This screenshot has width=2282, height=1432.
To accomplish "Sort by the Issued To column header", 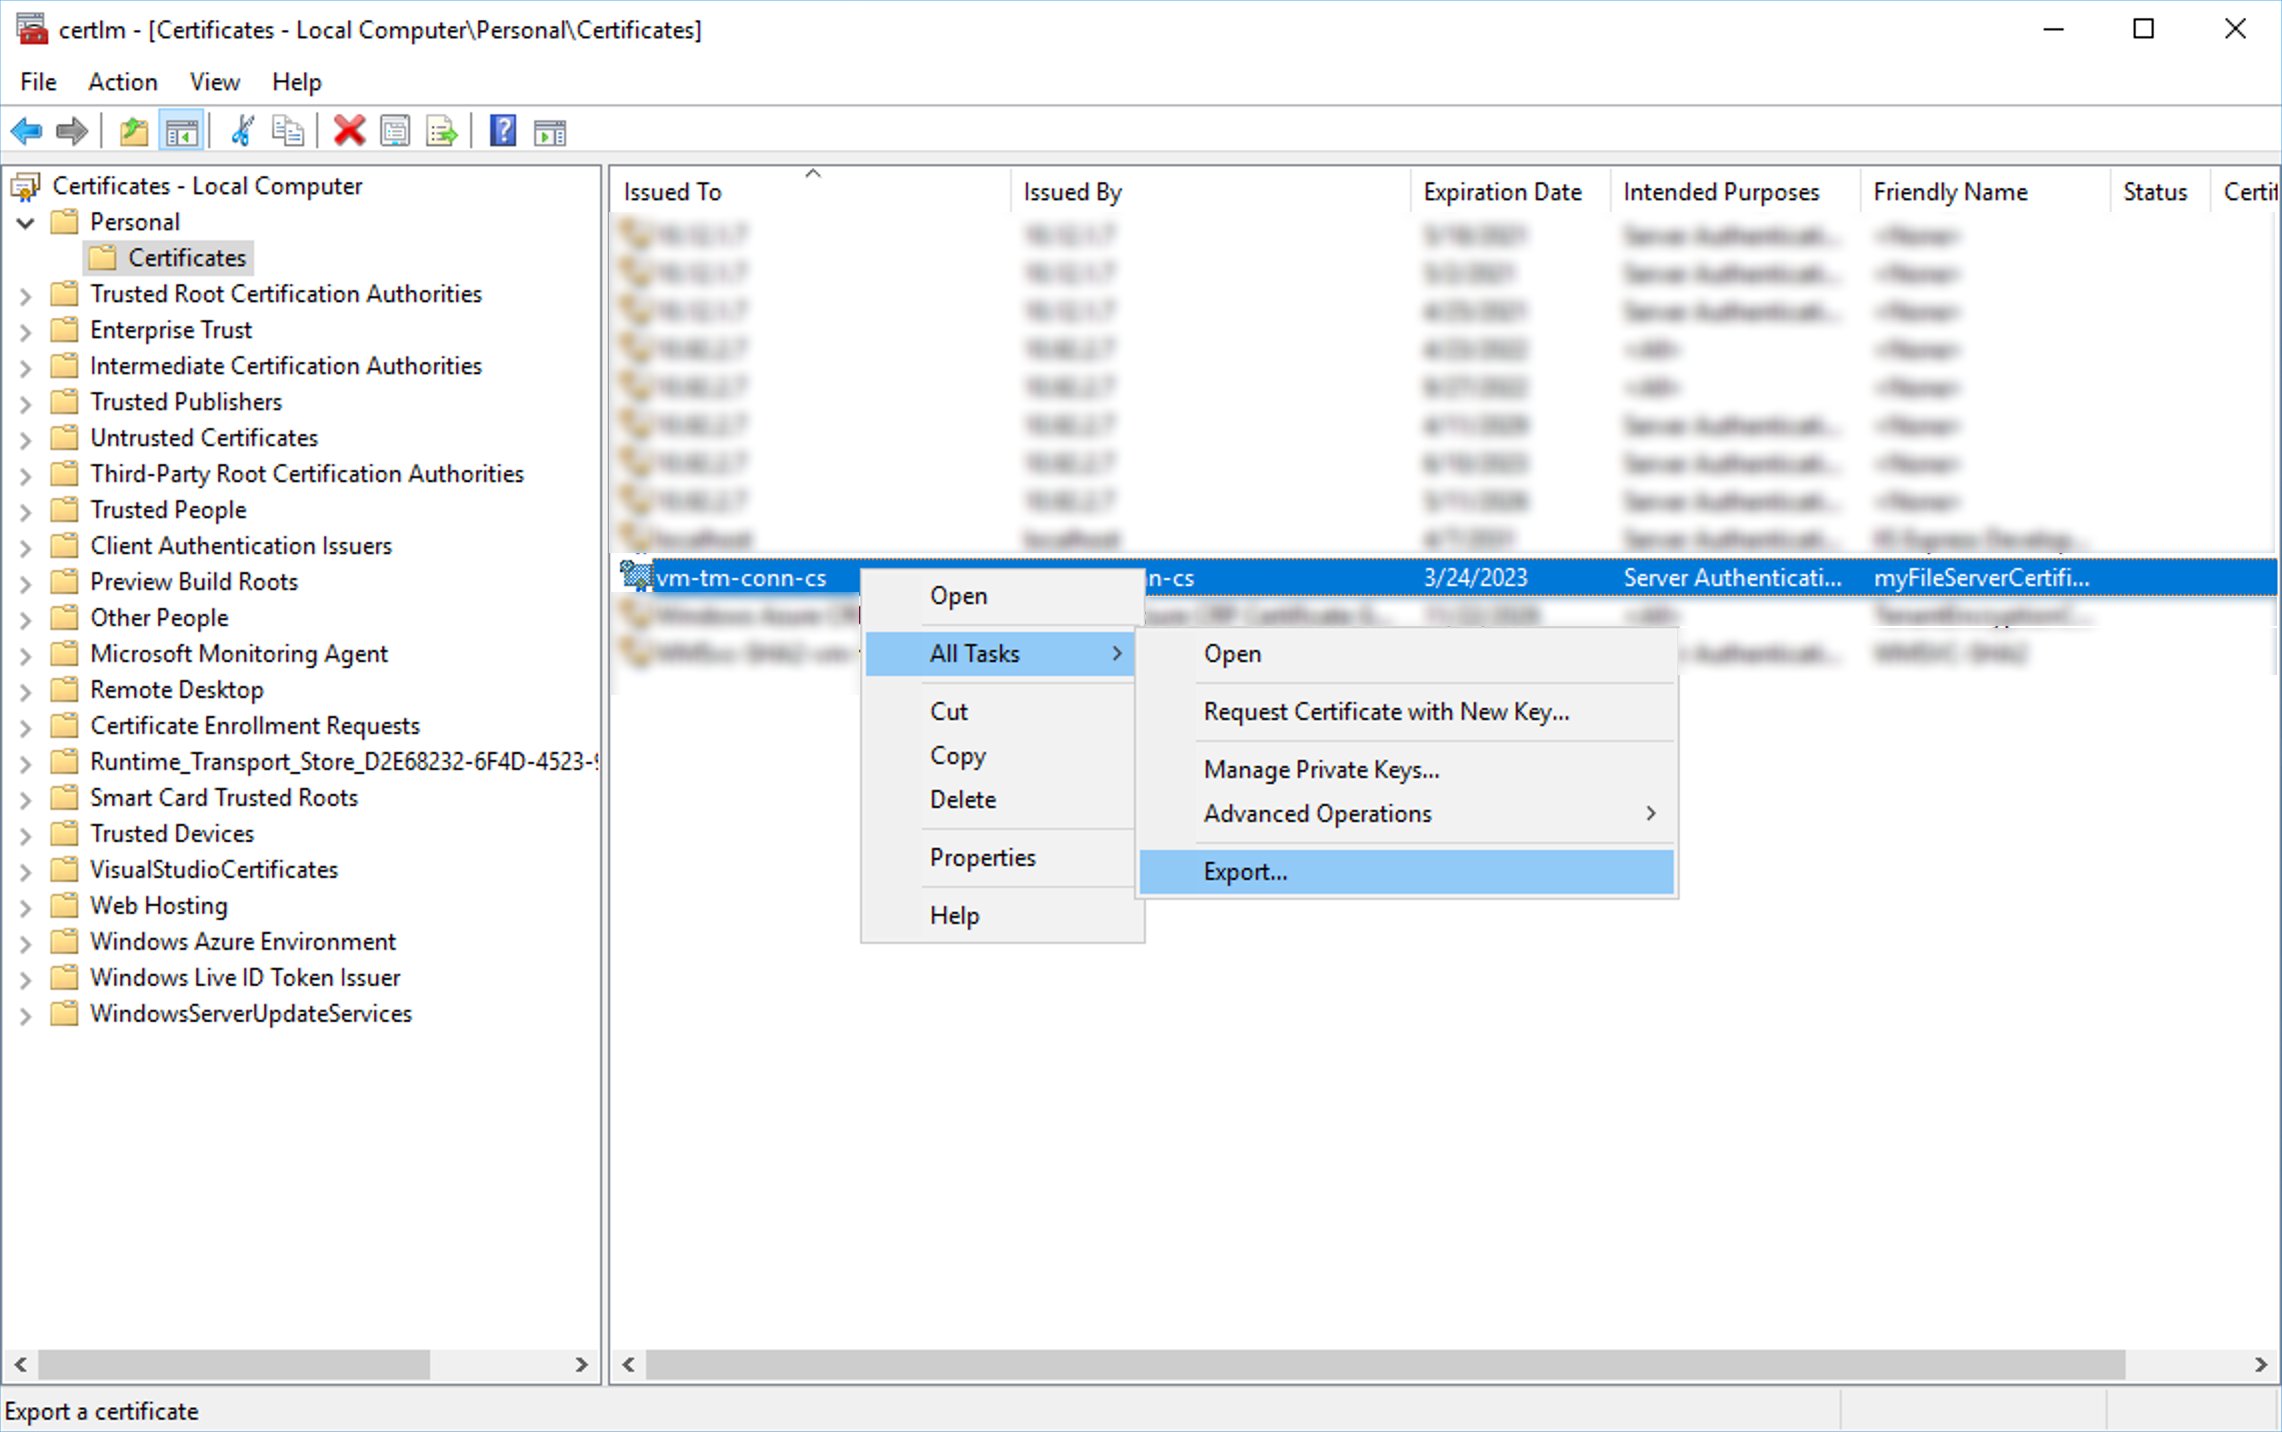I will (x=811, y=191).
